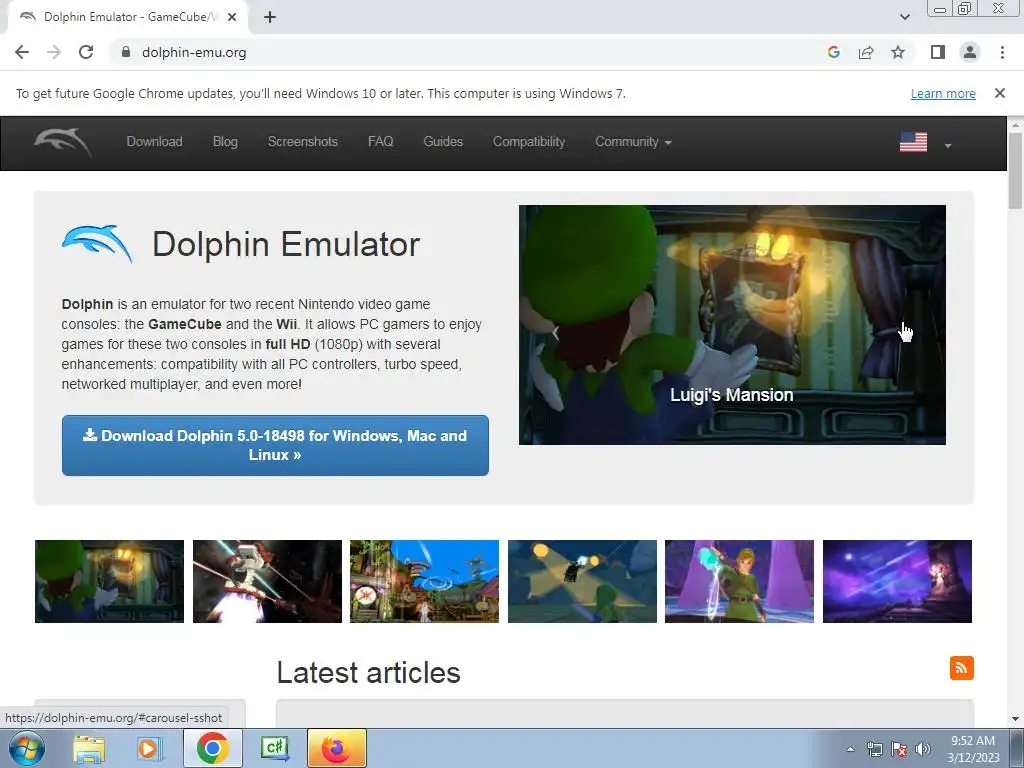Screen dimensions: 1024x768
Task: Select the colorful village thumbnail
Action: pos(424,581)
